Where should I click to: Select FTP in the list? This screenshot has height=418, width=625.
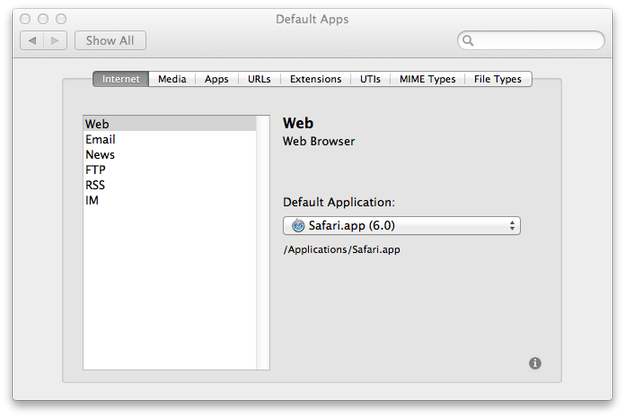coord(170,170)
